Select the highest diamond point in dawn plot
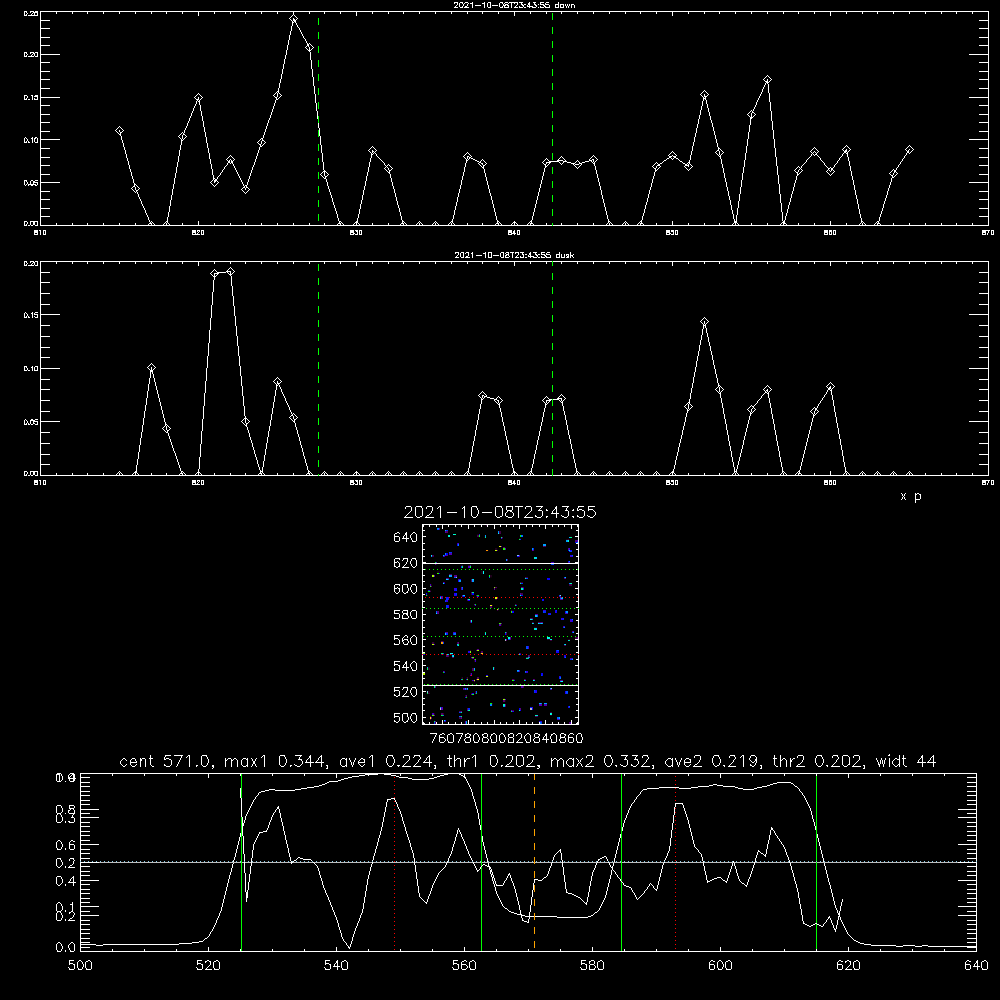 point(293,19)
